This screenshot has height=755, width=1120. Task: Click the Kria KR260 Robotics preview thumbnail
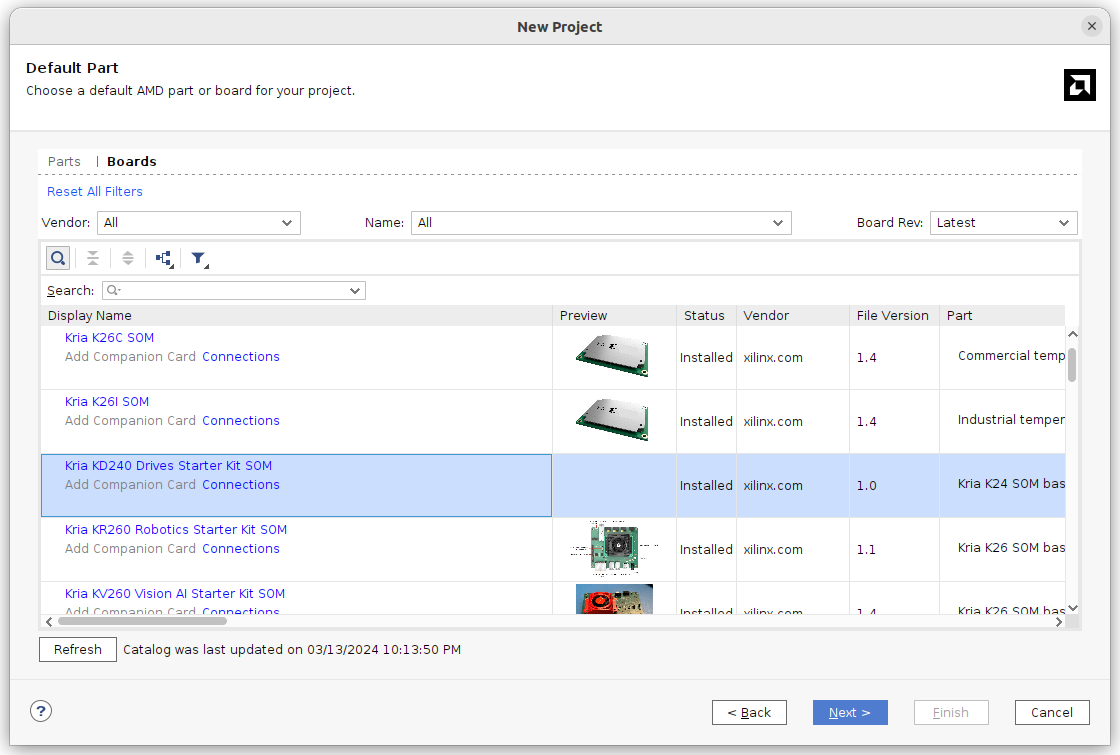click(614, 549)
